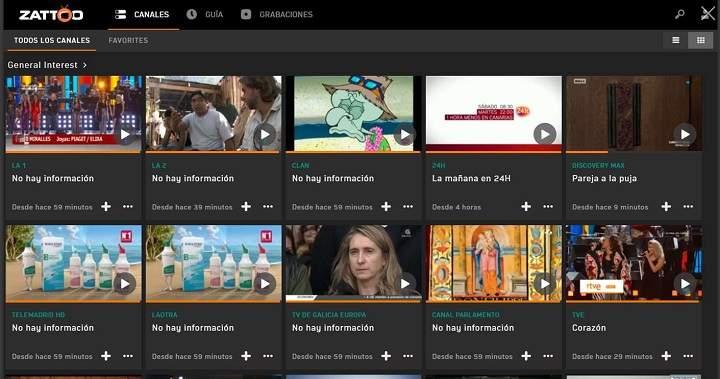Add Clan with its plus icon

click(x=386, y=207)
